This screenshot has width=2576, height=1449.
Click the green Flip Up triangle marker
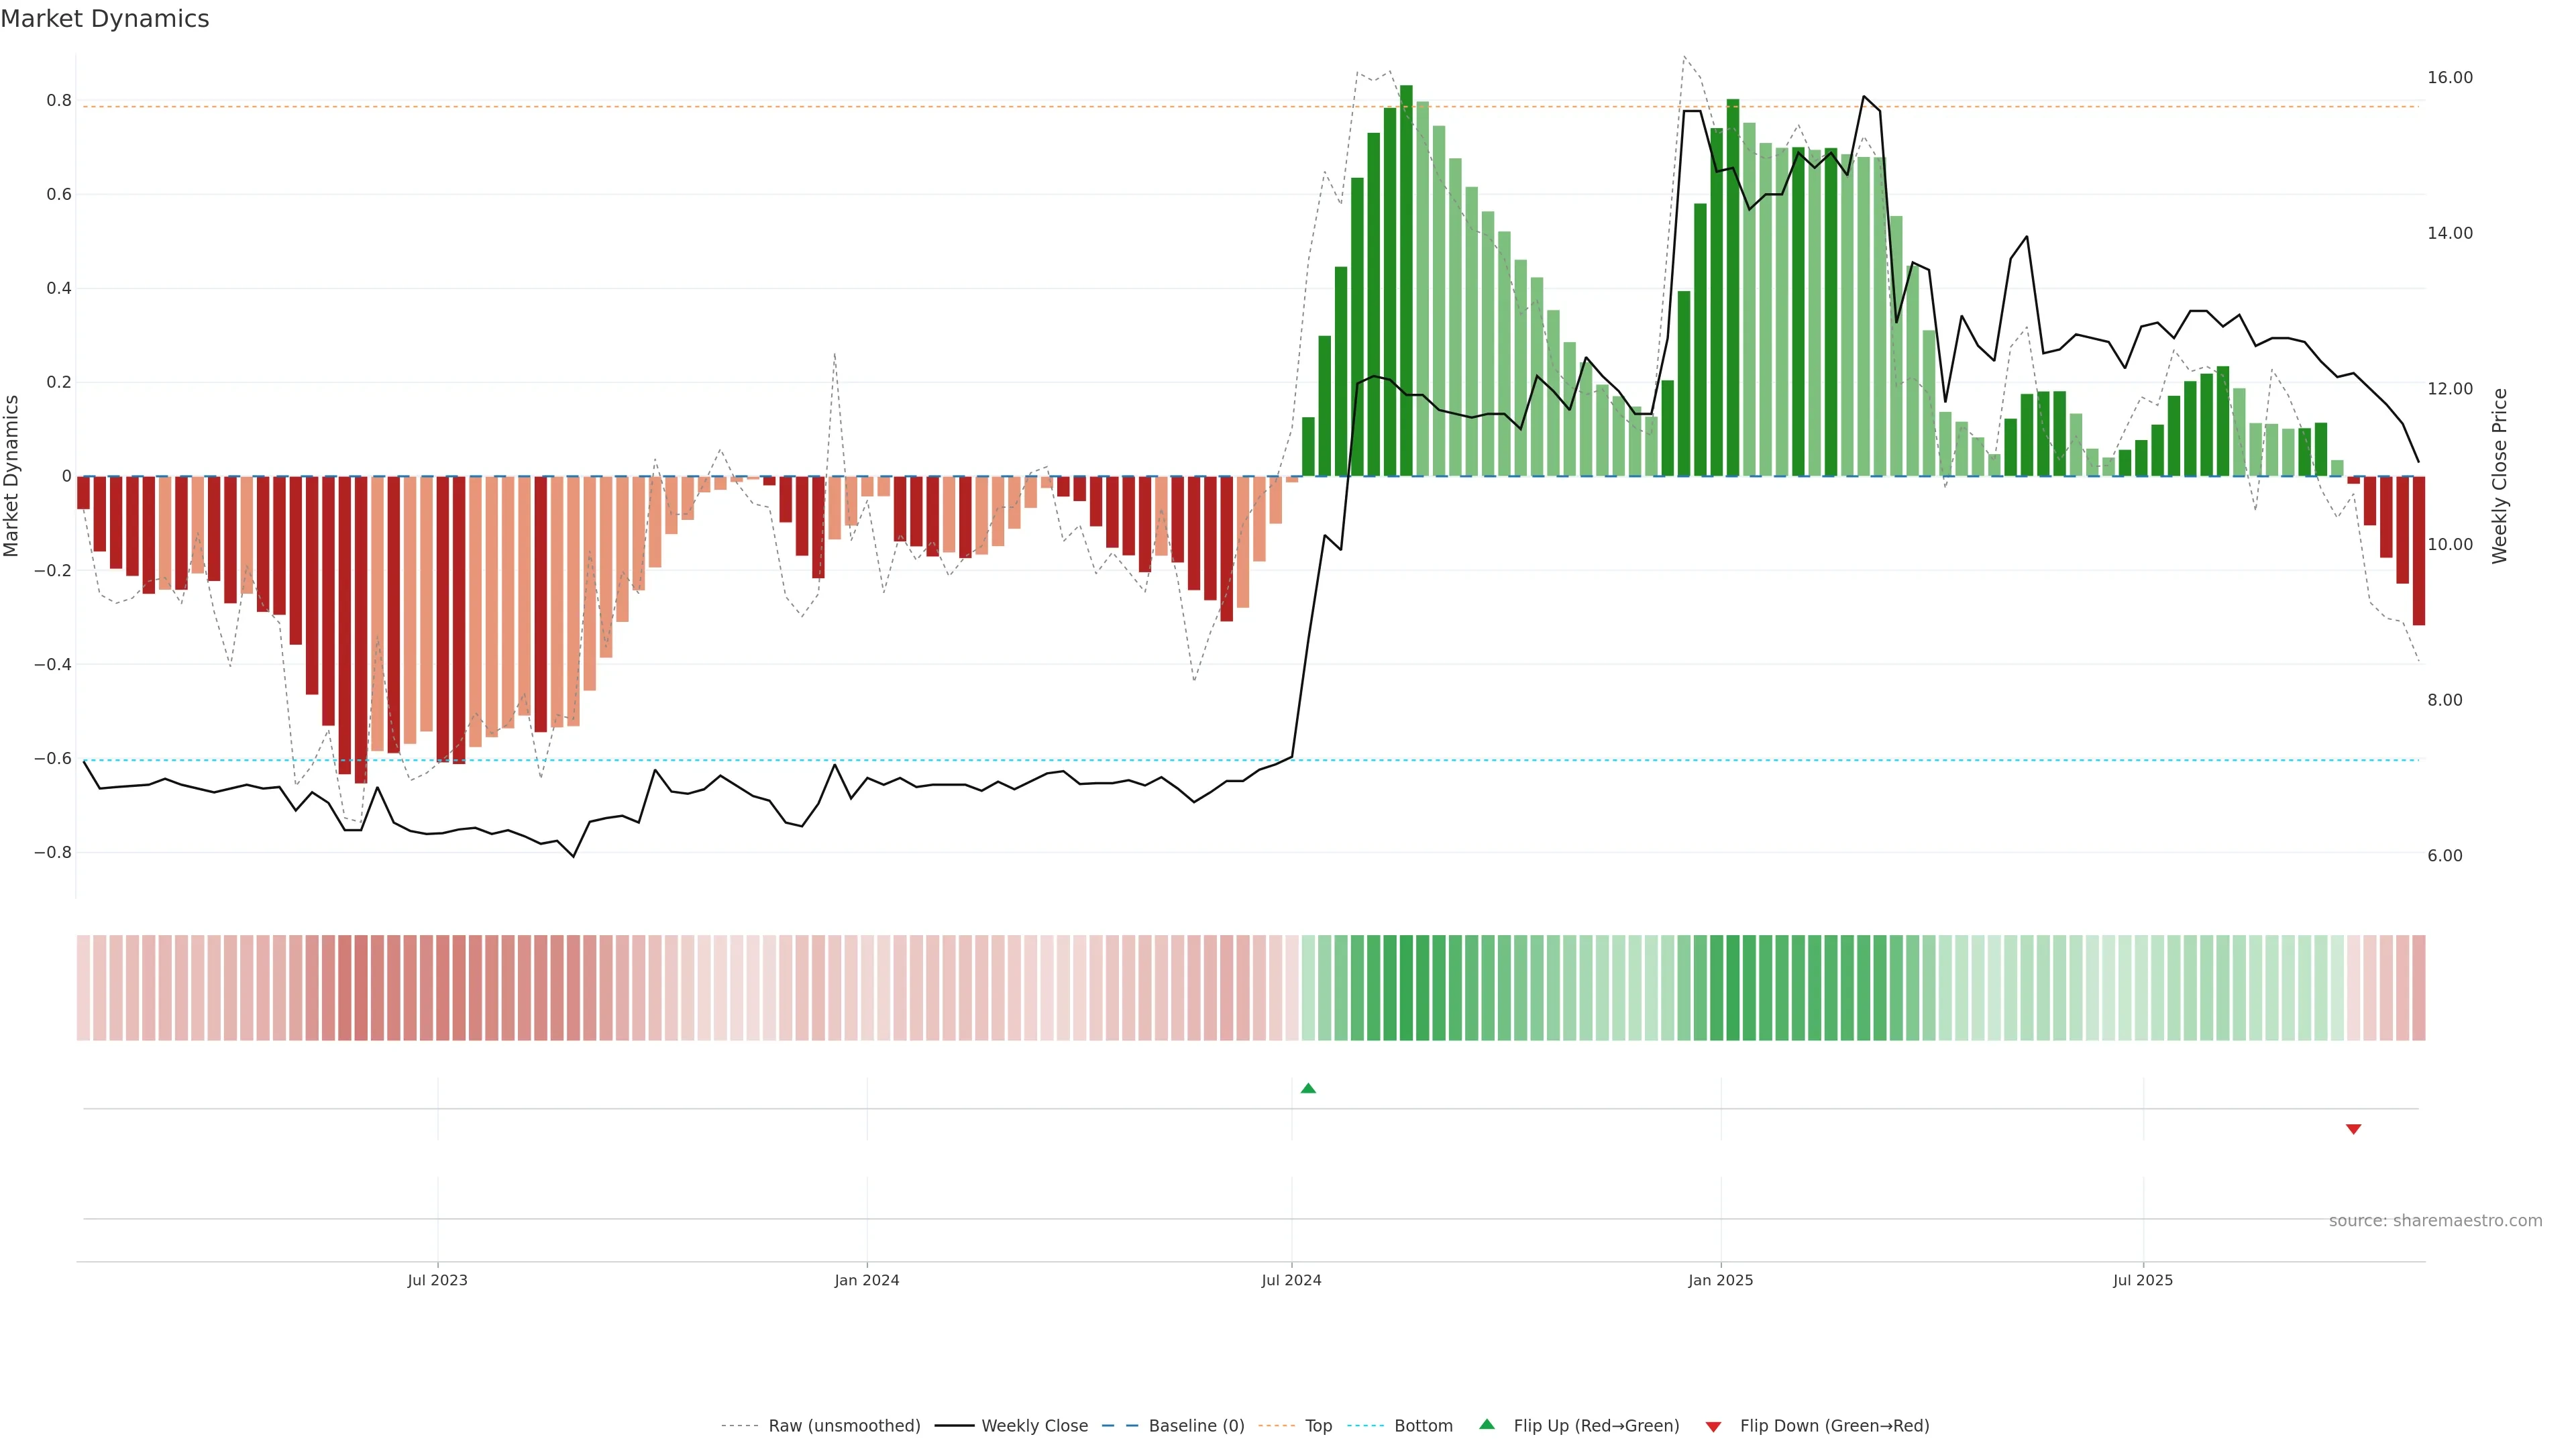coord(1308,1088)
